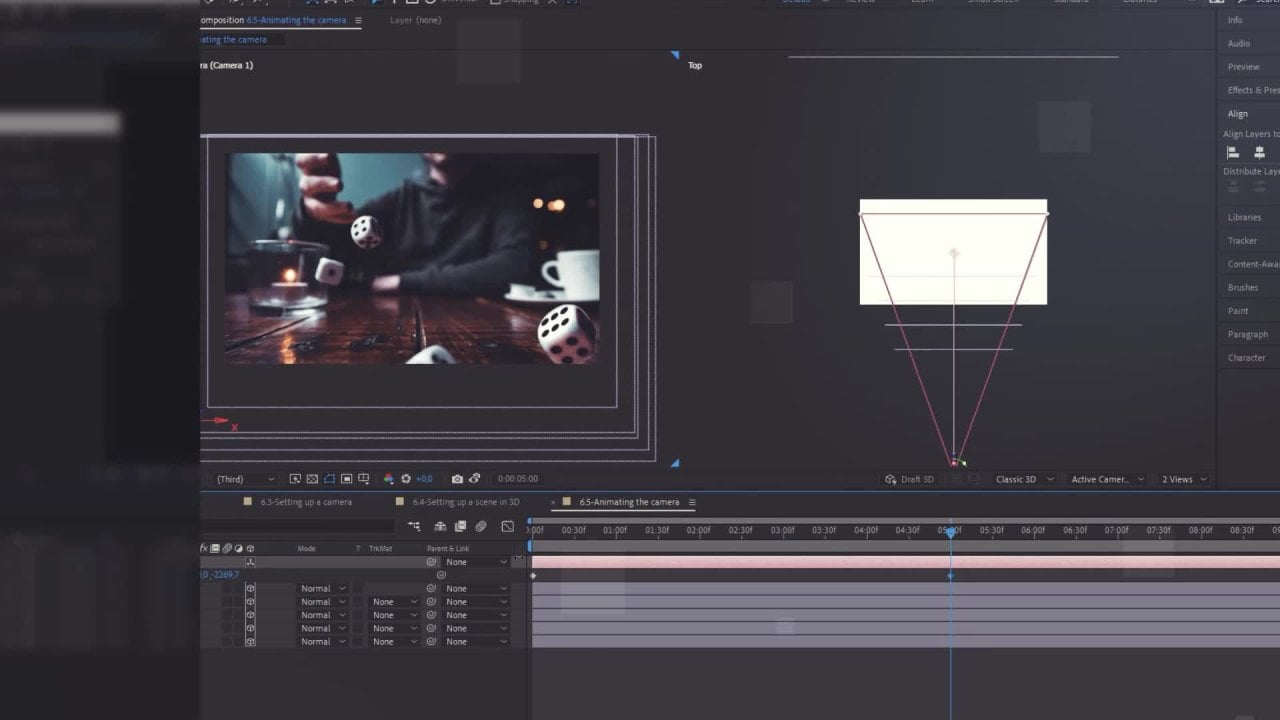Image resolution: width=1280 pixels, height=720 pixels.
Task: Toggle mask and shape path visibility
Action: [329, 479]
